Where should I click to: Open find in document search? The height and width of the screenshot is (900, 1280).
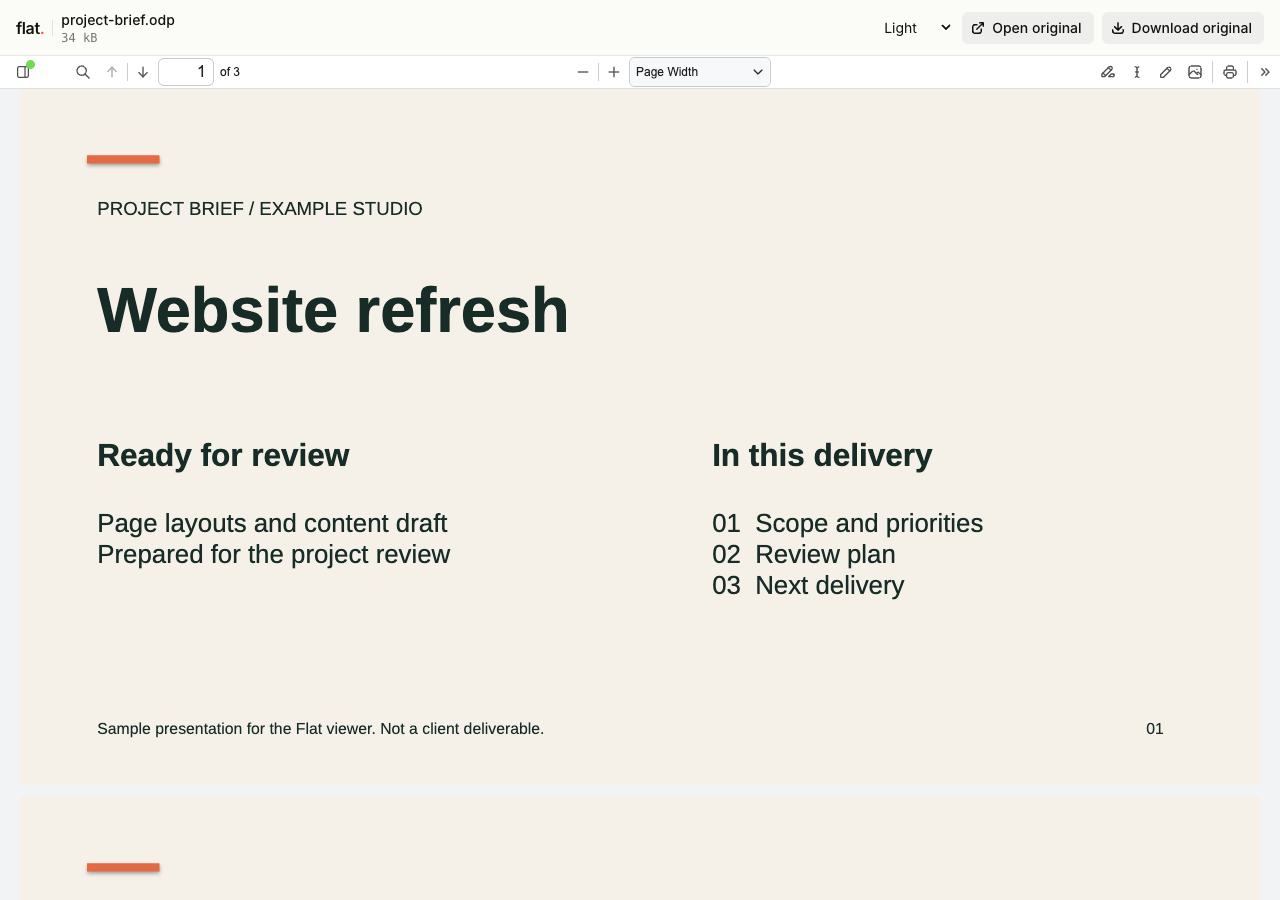[x=83, y=72]
